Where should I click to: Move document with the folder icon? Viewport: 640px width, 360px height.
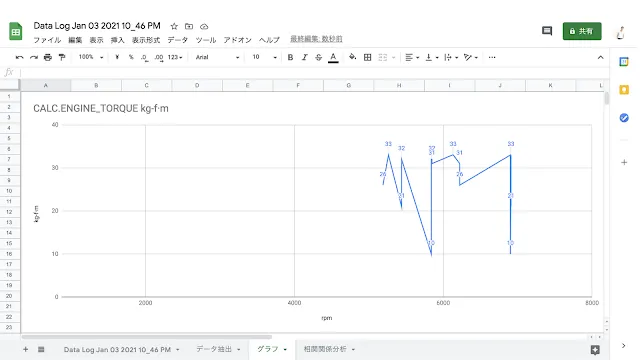coord(189,27)
